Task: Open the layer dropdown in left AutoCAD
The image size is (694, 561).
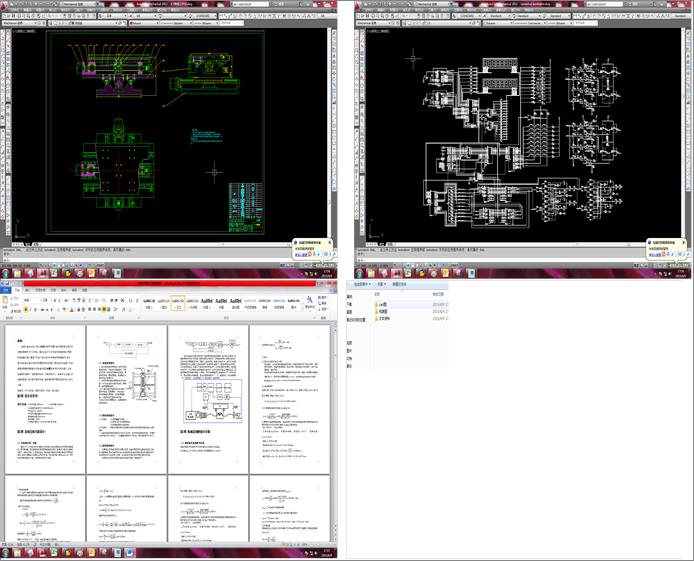Action: (93, 23)
